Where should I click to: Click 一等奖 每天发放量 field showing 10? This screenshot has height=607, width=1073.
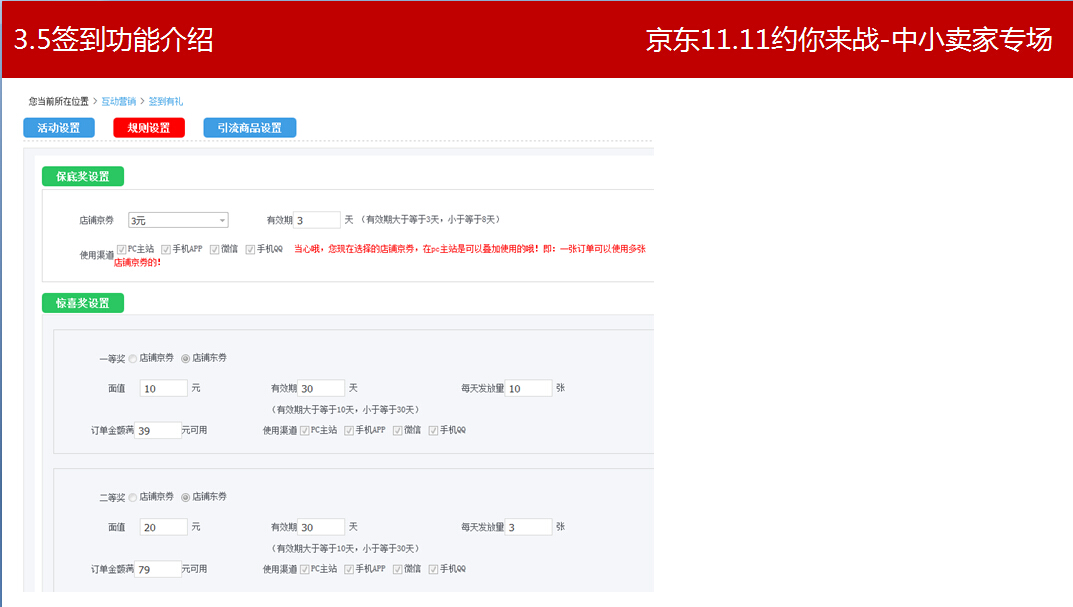528,389
